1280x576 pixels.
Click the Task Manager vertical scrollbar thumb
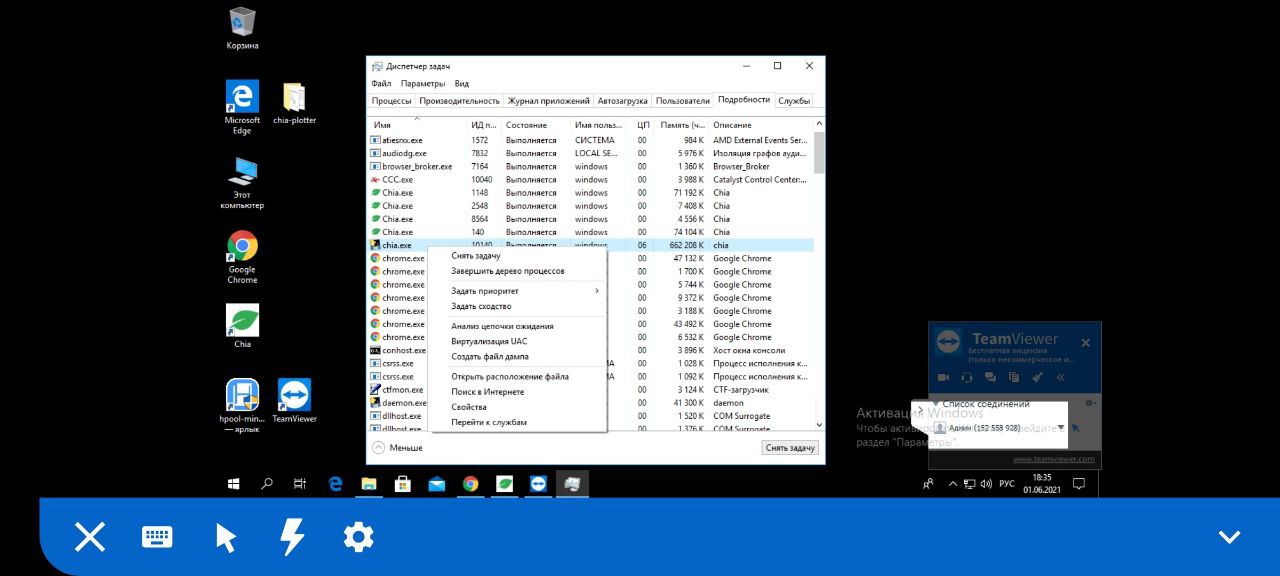tap(820, 152)
